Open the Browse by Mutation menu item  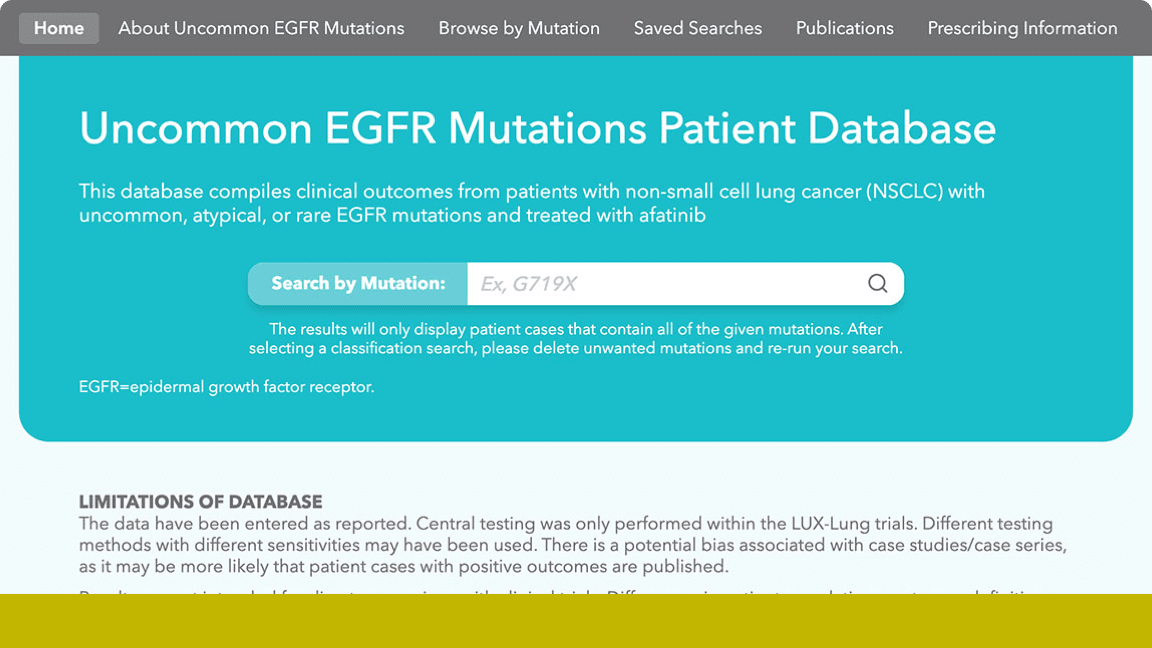(519, 28)
